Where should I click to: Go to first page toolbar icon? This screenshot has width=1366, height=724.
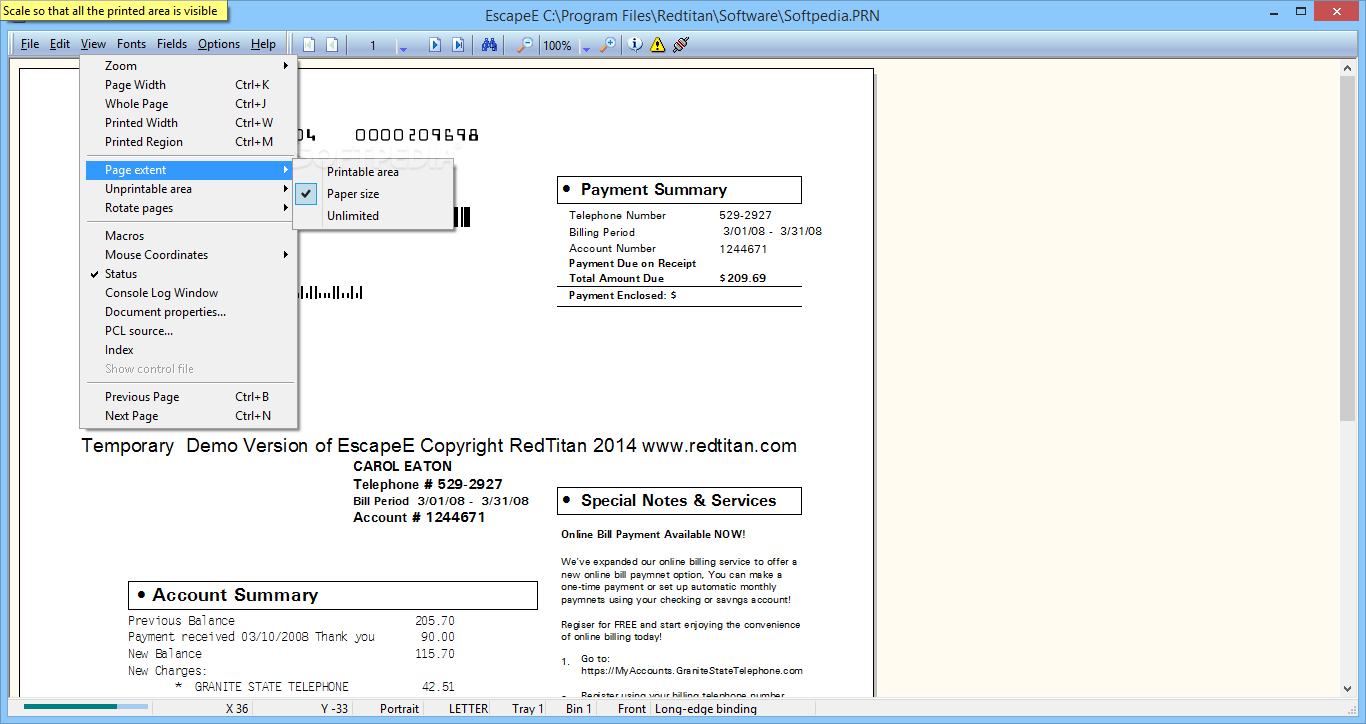(309, 45)
